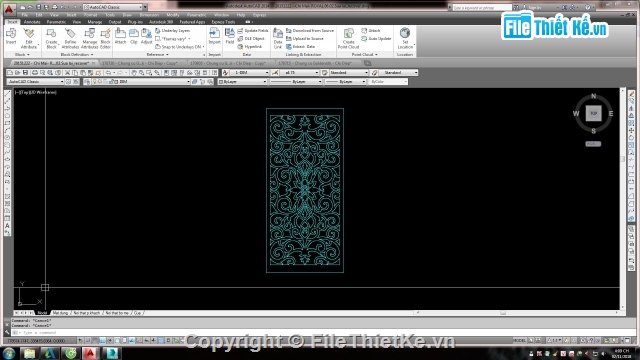640x360 pixels.
Task: Switch to the Express Tools ribbon tab
Action: coord(223,22)
